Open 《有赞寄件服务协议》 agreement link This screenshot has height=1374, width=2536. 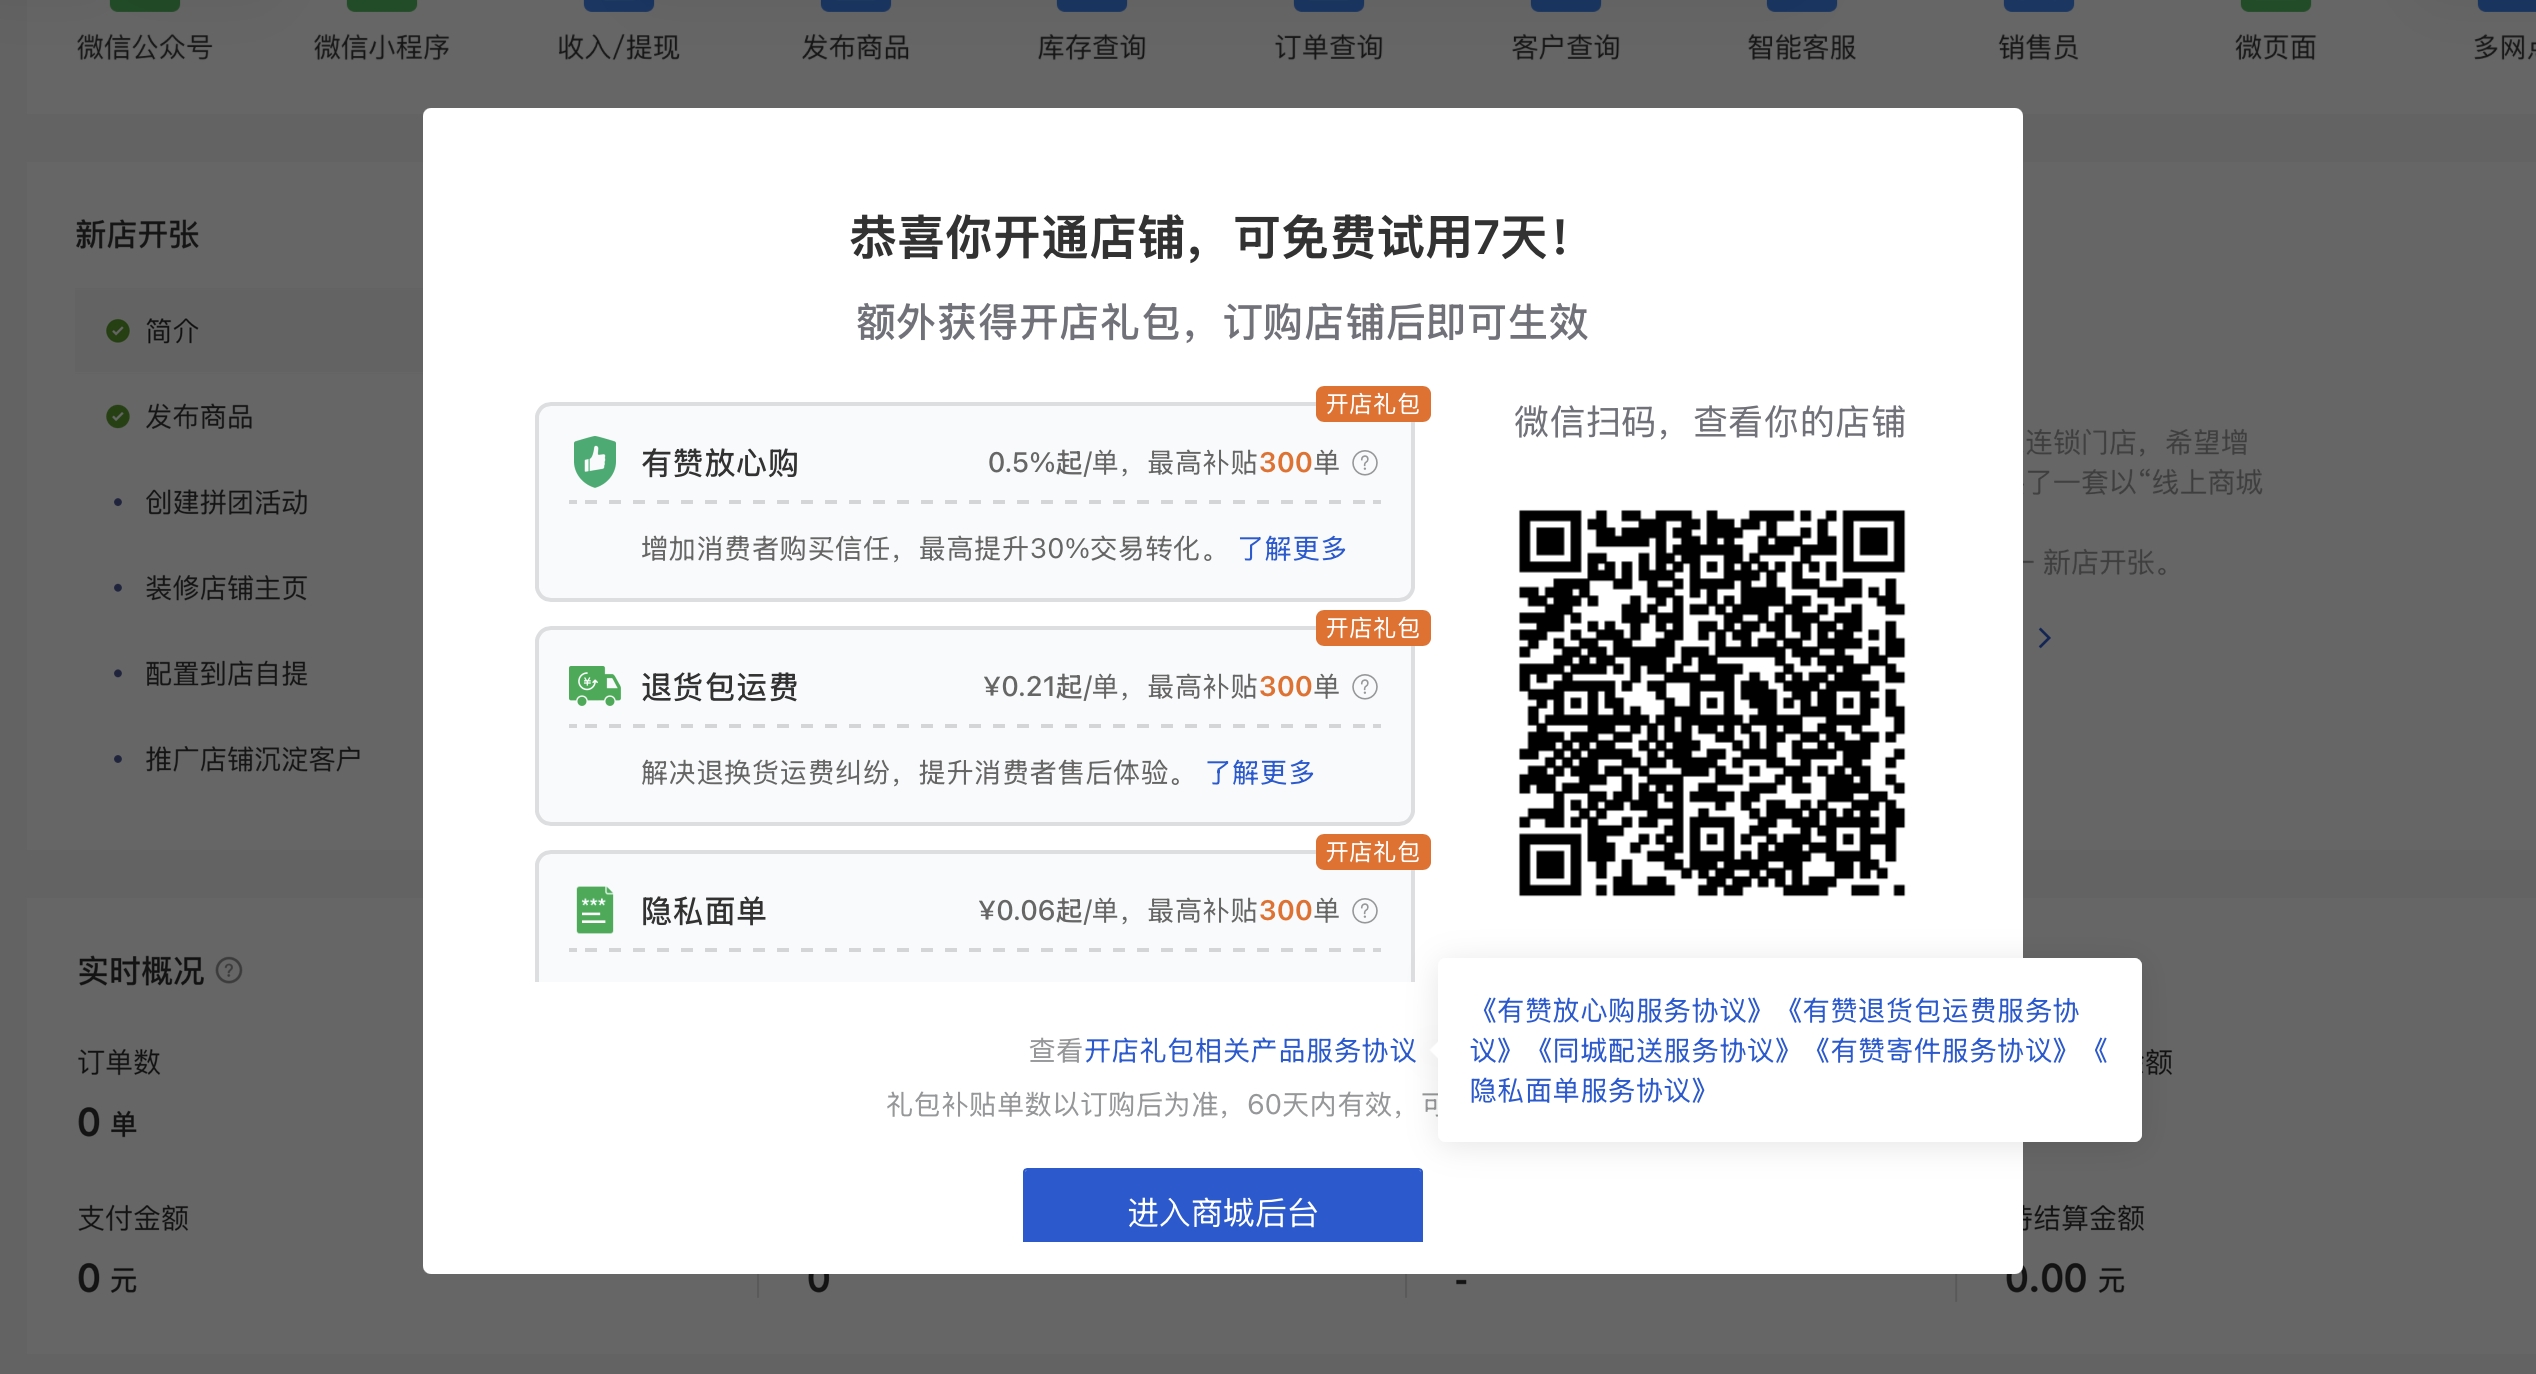click(1940, 1050)
